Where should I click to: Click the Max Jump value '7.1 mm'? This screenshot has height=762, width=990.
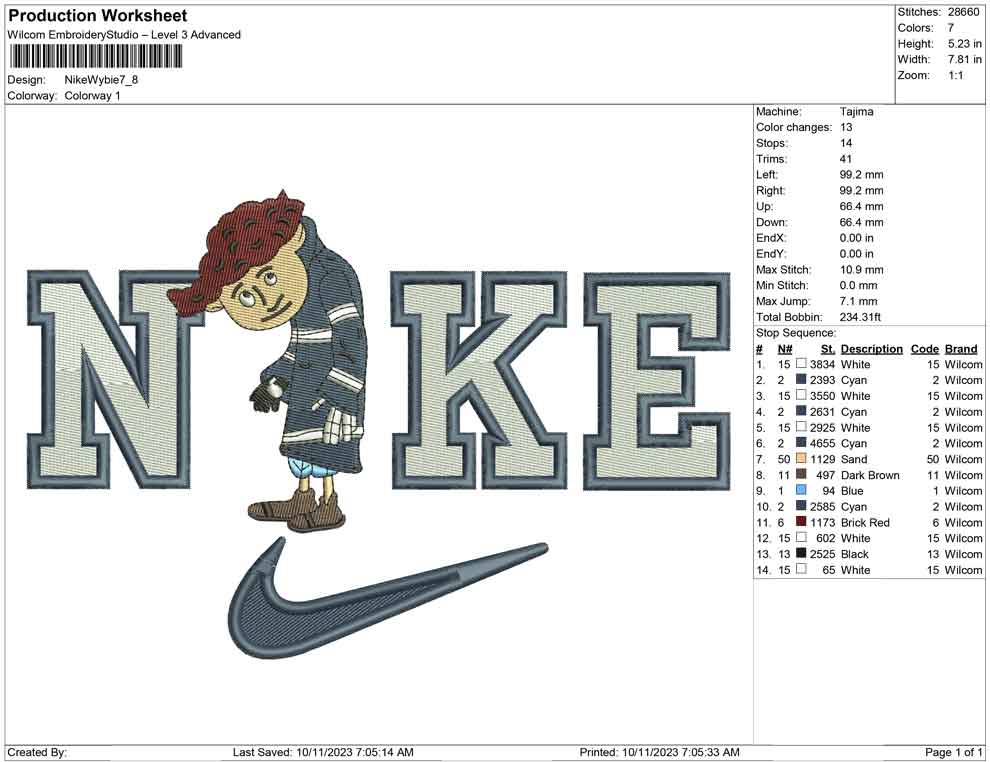coord(859,301)
